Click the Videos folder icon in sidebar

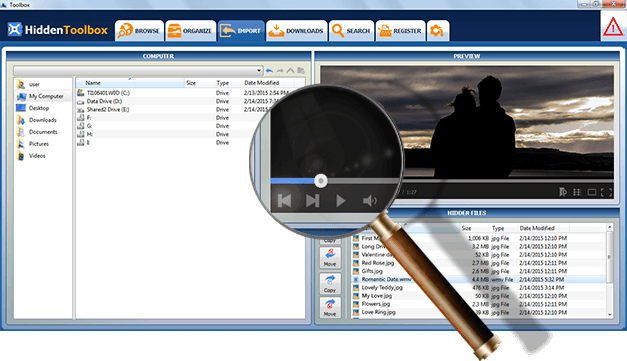click(x=21, y=156)
